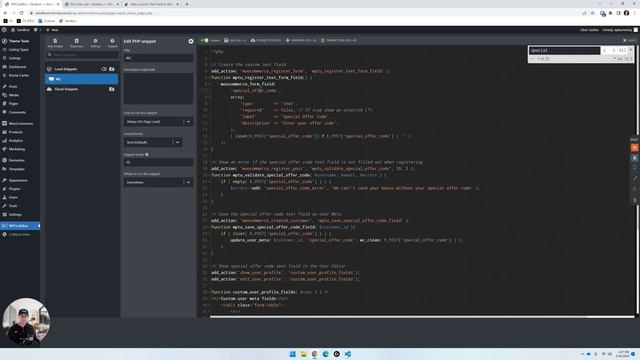
Task: Click Format Code in editor toolbar
Action: 338,40
